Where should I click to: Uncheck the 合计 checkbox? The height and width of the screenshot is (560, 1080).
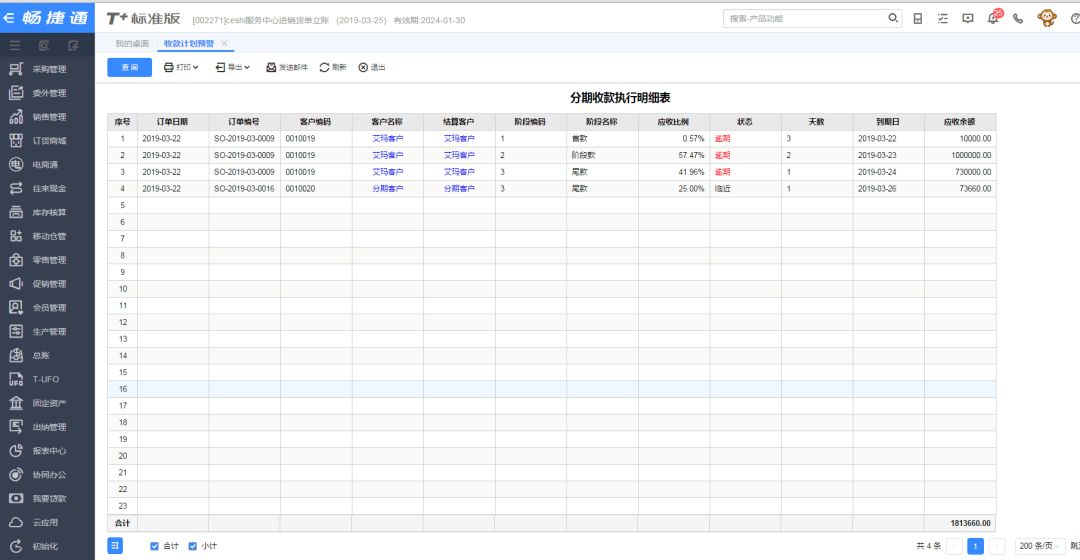[154, 546]
